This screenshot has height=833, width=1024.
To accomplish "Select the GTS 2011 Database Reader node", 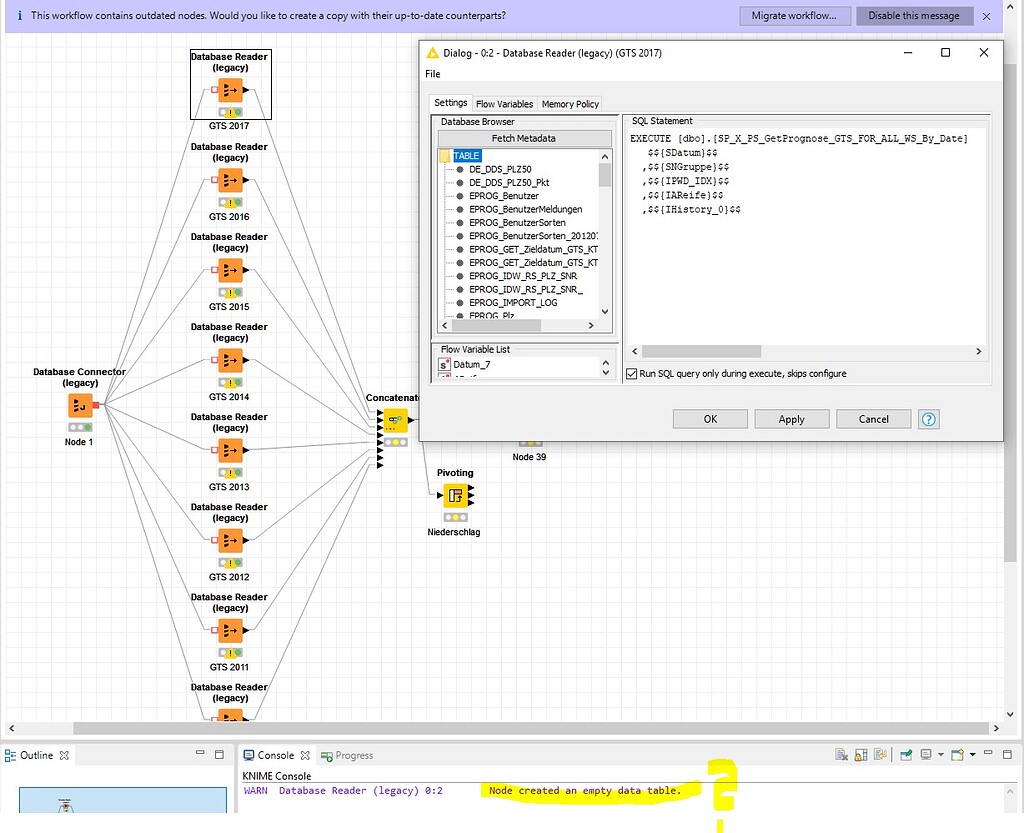I will point(229,631).
